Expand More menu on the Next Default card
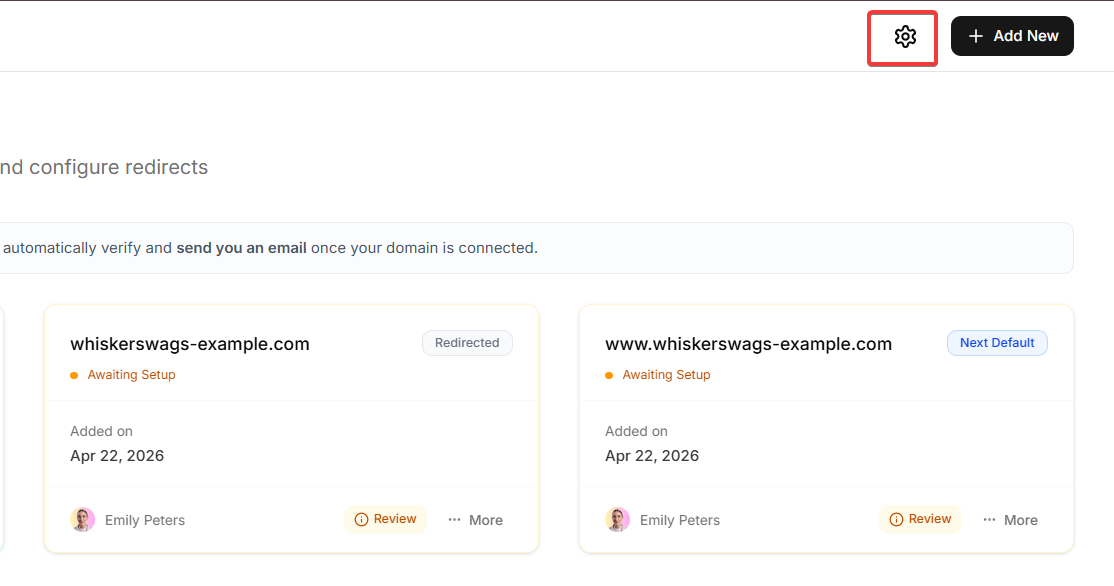This screenshot has width=1114, height=586. click(1011, 520)
